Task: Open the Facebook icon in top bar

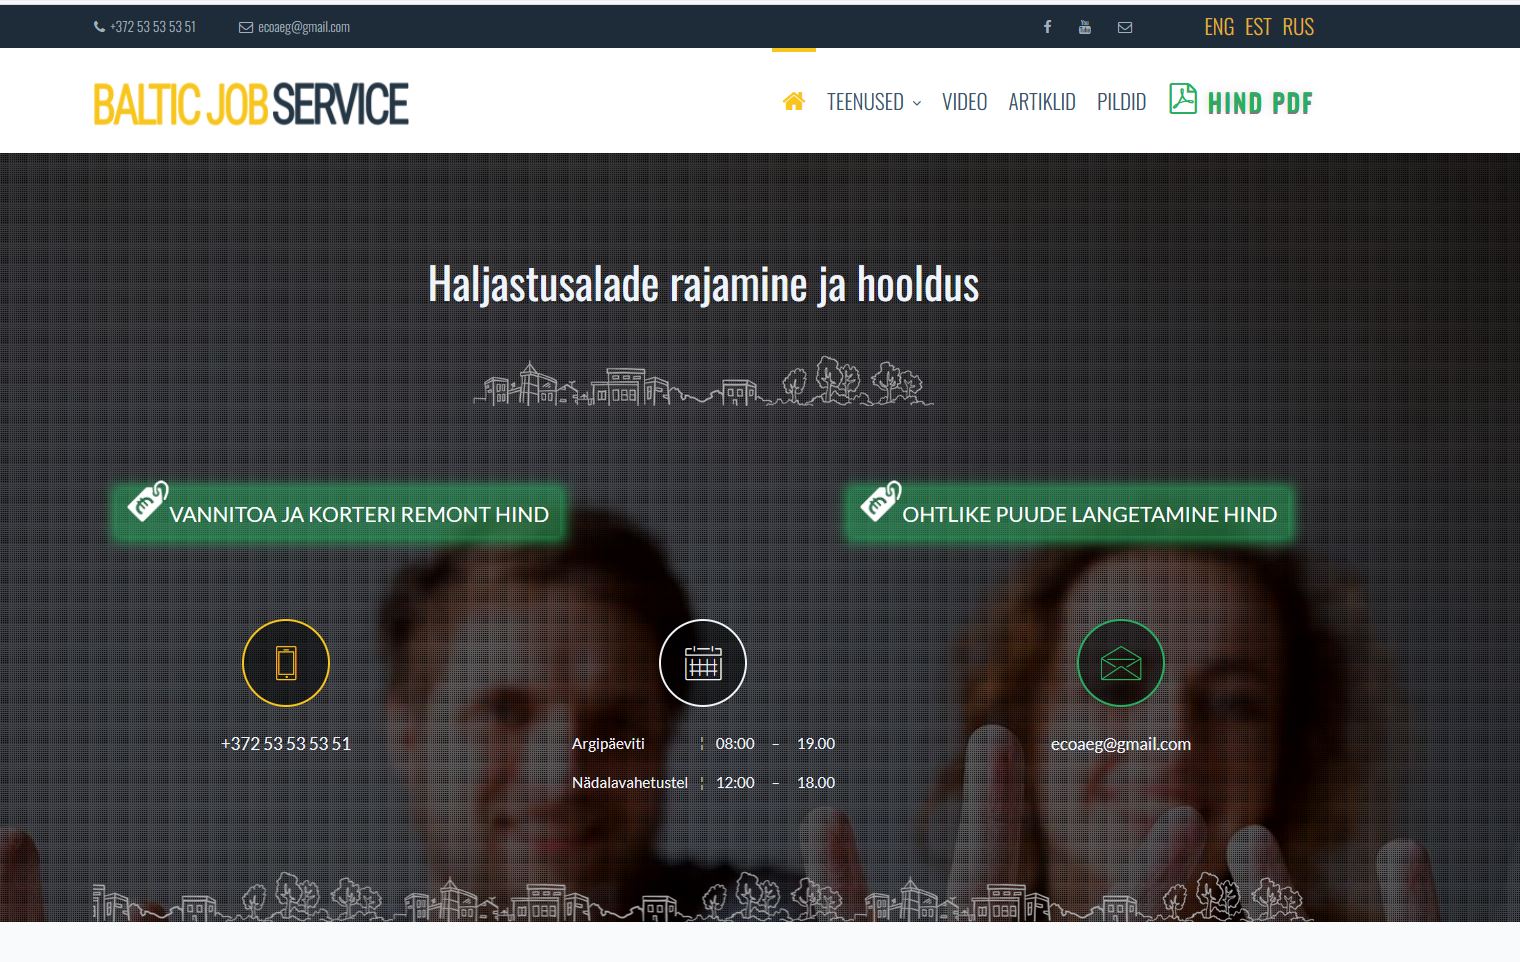Action: 1047,27
